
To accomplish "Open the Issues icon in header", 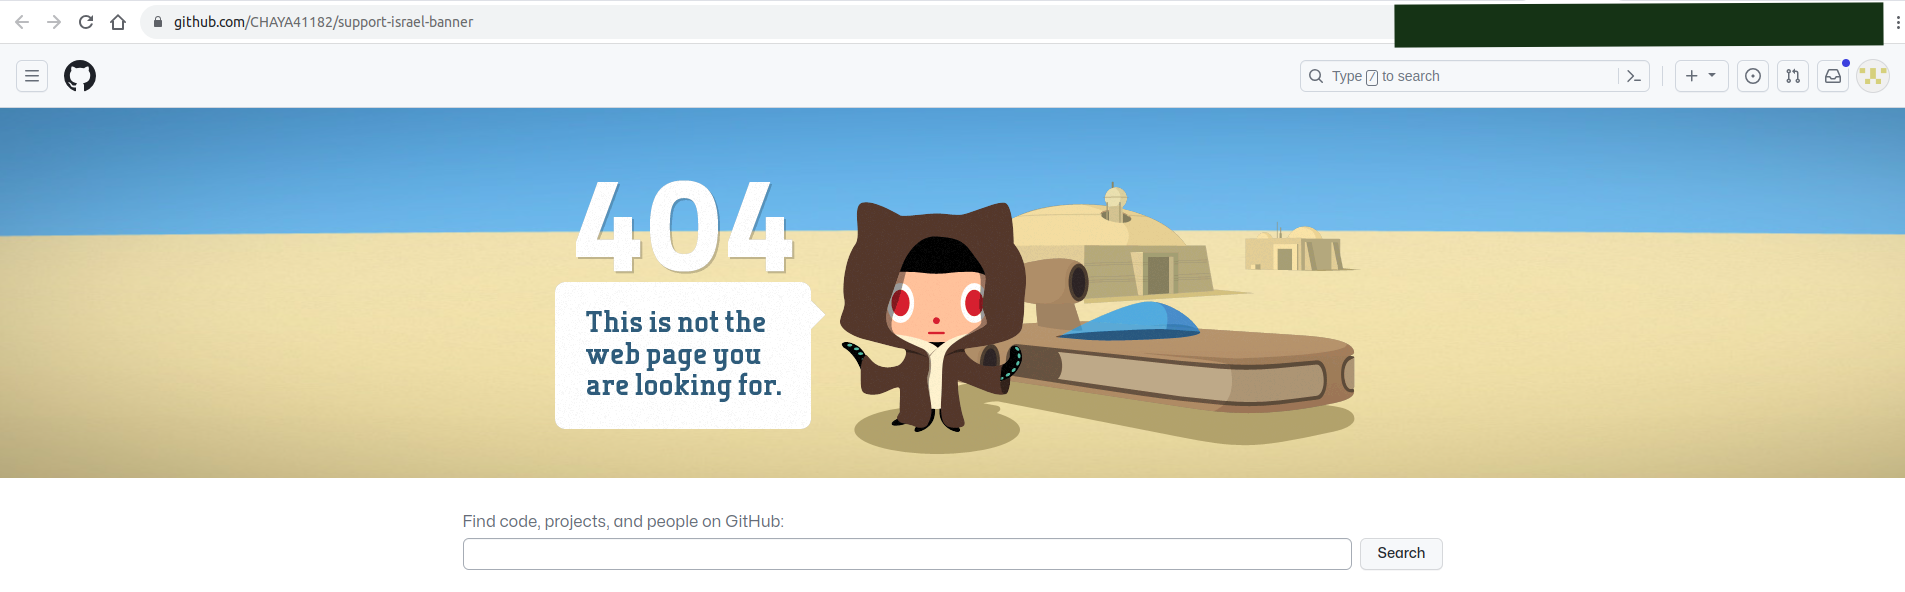I will pos(1753,76).
